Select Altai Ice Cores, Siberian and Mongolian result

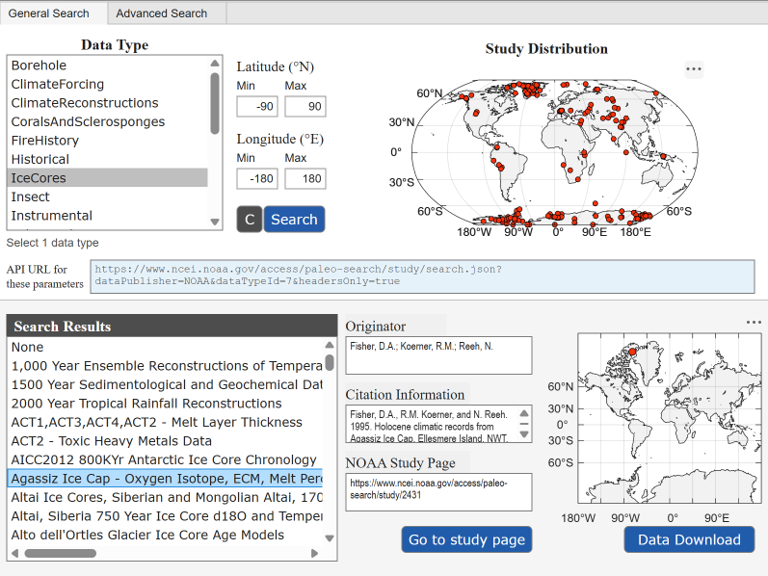166,497
